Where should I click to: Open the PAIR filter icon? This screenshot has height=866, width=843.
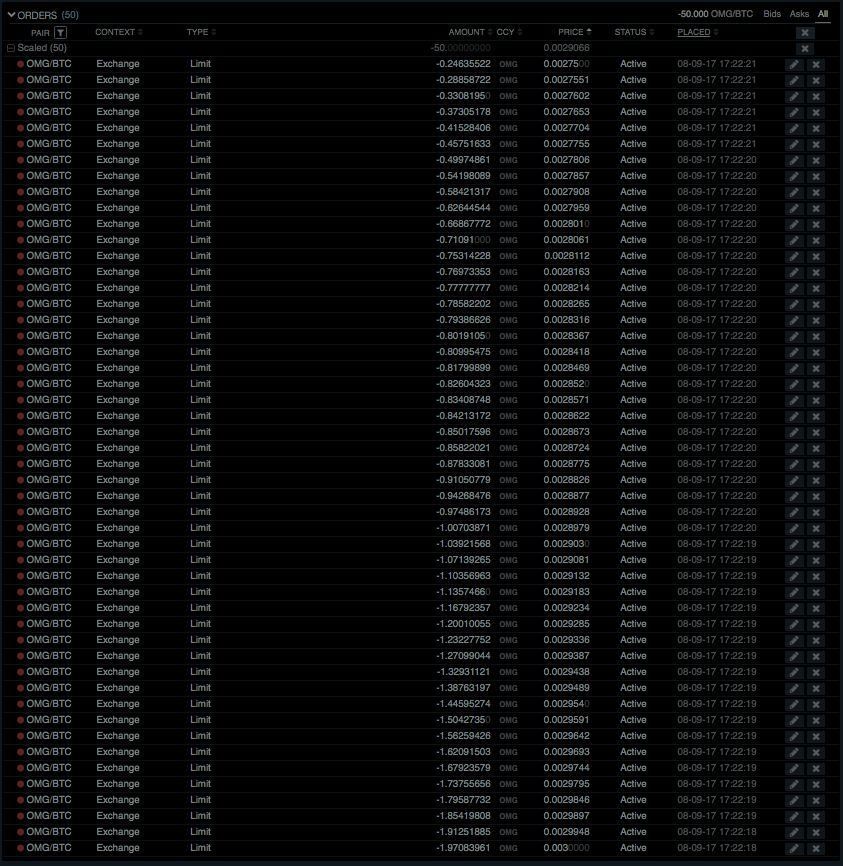pyautogui.click(x=61, y=33)
